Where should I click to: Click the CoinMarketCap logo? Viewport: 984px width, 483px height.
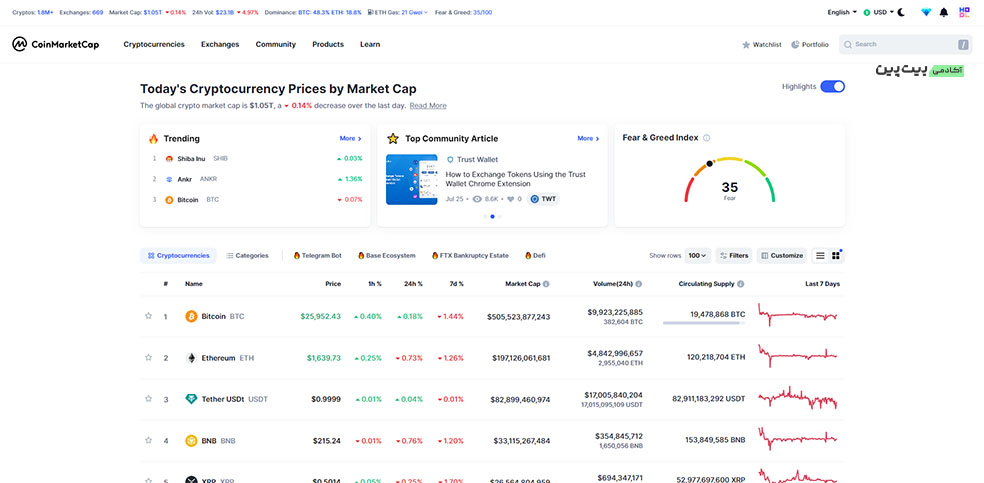[55, 44]
